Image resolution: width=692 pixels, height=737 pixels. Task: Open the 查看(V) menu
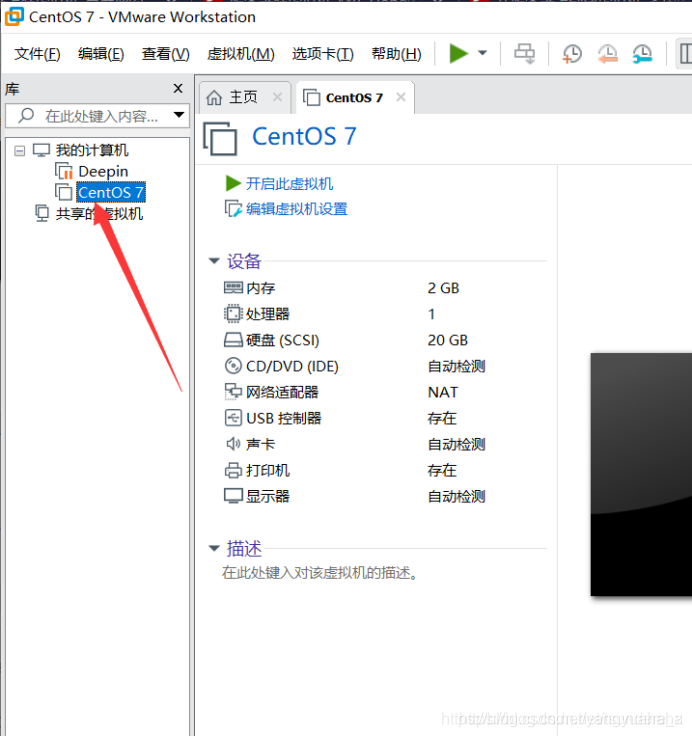coord(165,54)
